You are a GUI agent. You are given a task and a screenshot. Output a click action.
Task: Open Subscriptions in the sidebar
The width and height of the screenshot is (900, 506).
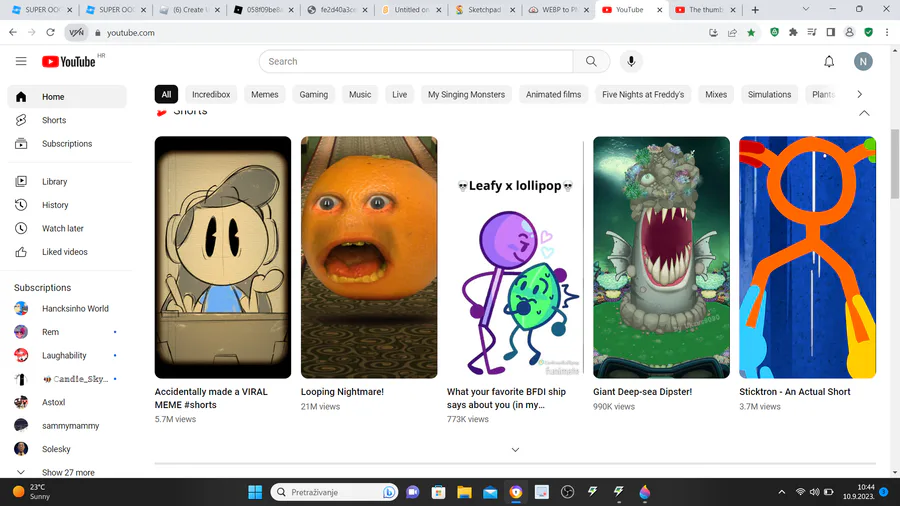[x=67, y=143]
